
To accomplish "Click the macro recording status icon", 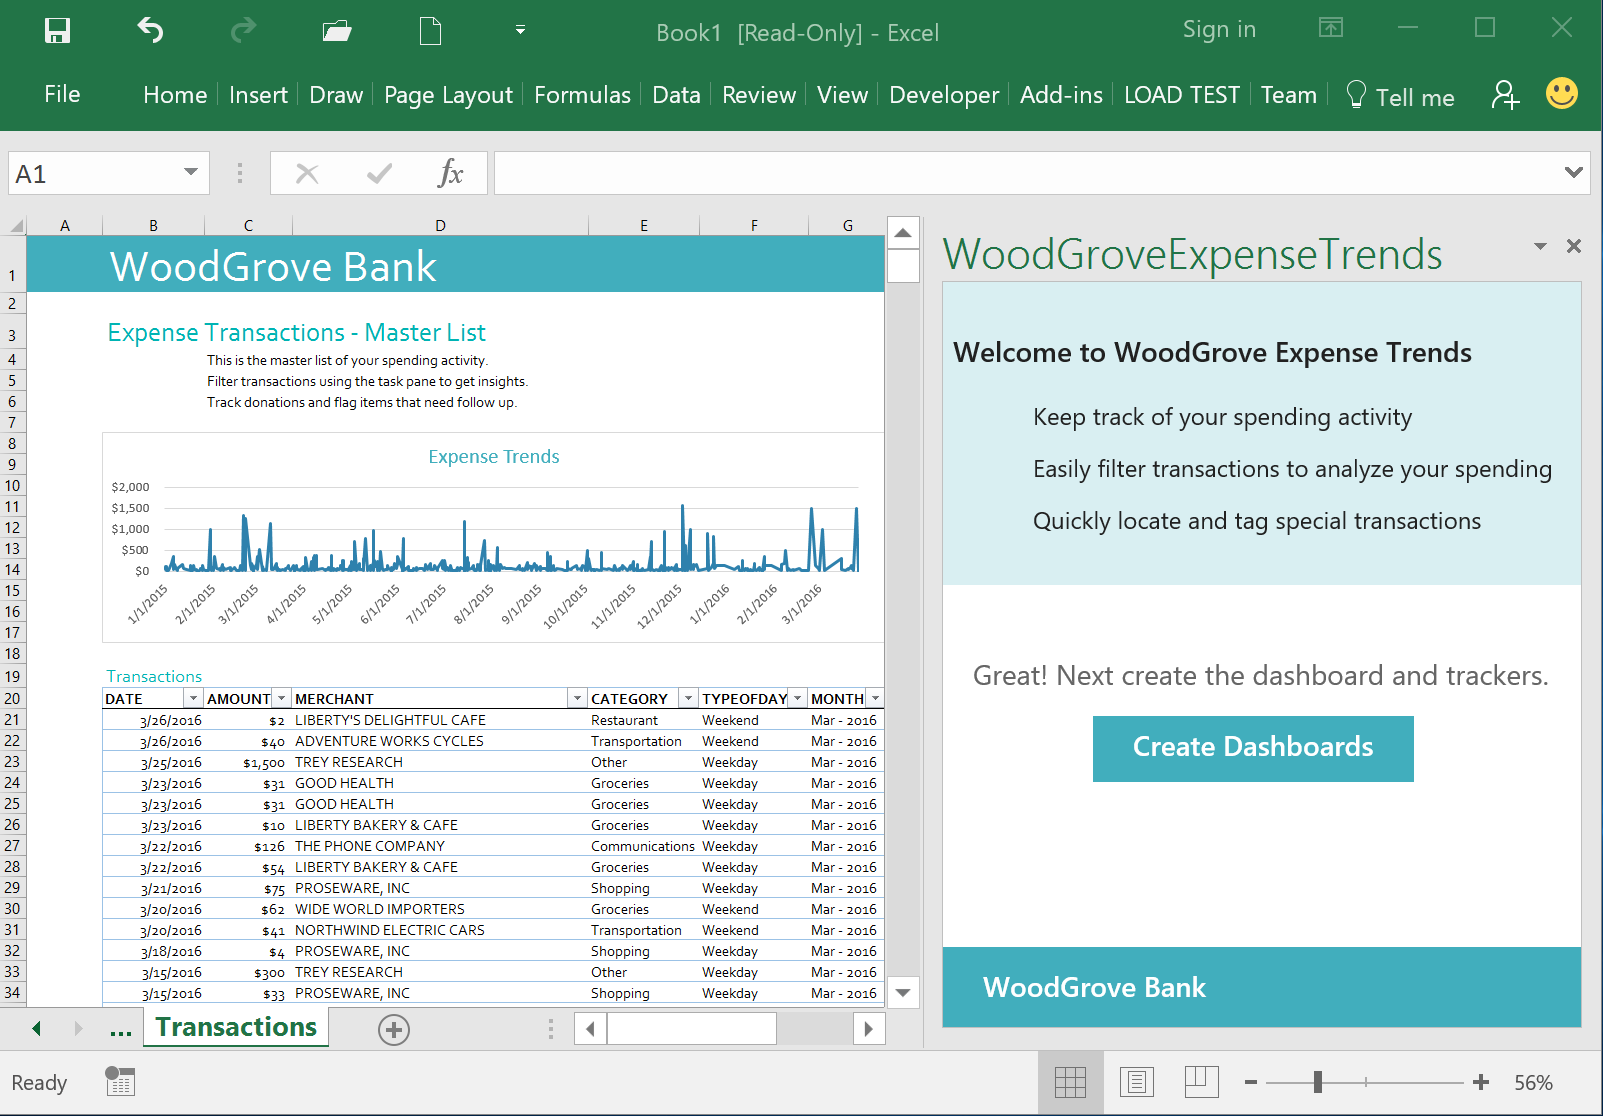I will point(120,1081).
